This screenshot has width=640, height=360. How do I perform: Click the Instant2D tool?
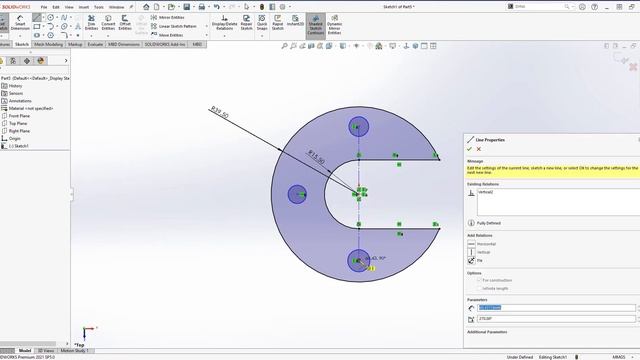pos(295,21)
